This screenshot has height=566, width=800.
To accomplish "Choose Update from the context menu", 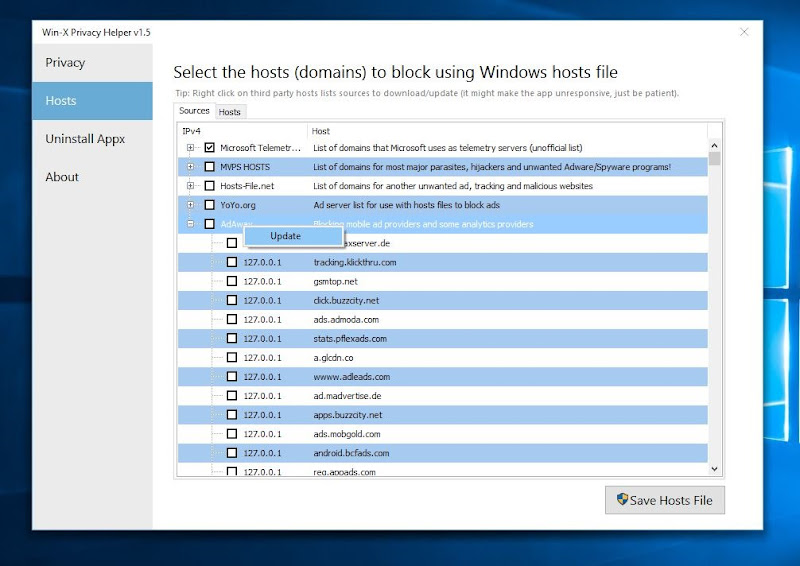I will [293, 236].
